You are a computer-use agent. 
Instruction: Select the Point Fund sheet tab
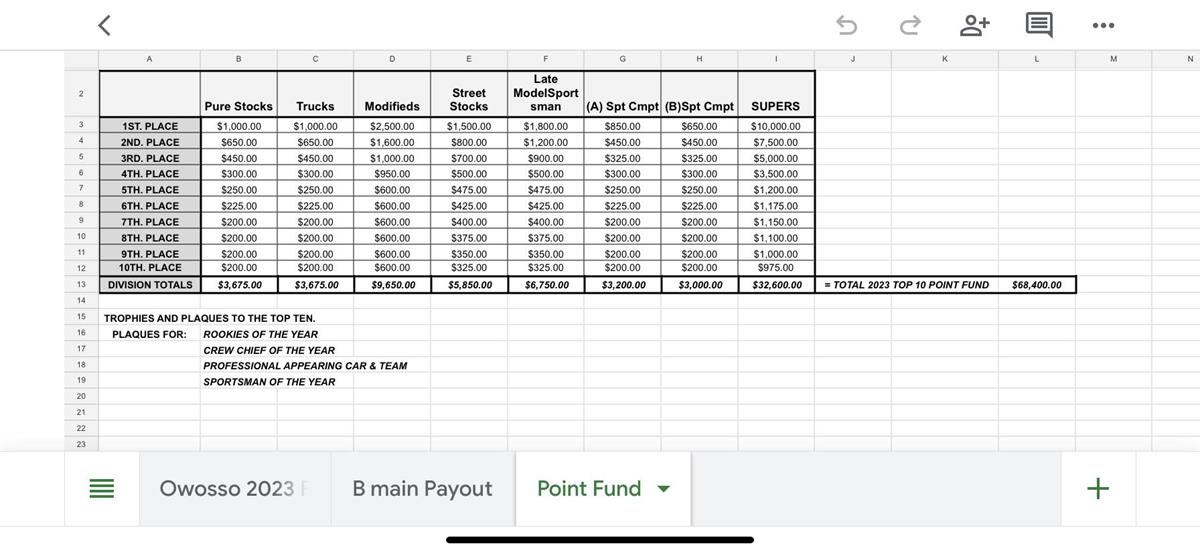click(589, 489)
